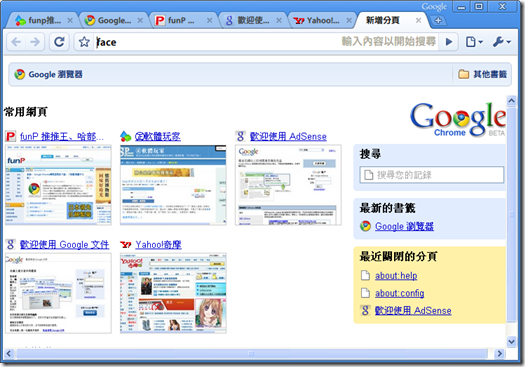Reload the page with the refresh button
The image size is (525, 367).
pyautogui.click(x=59, y=42)
